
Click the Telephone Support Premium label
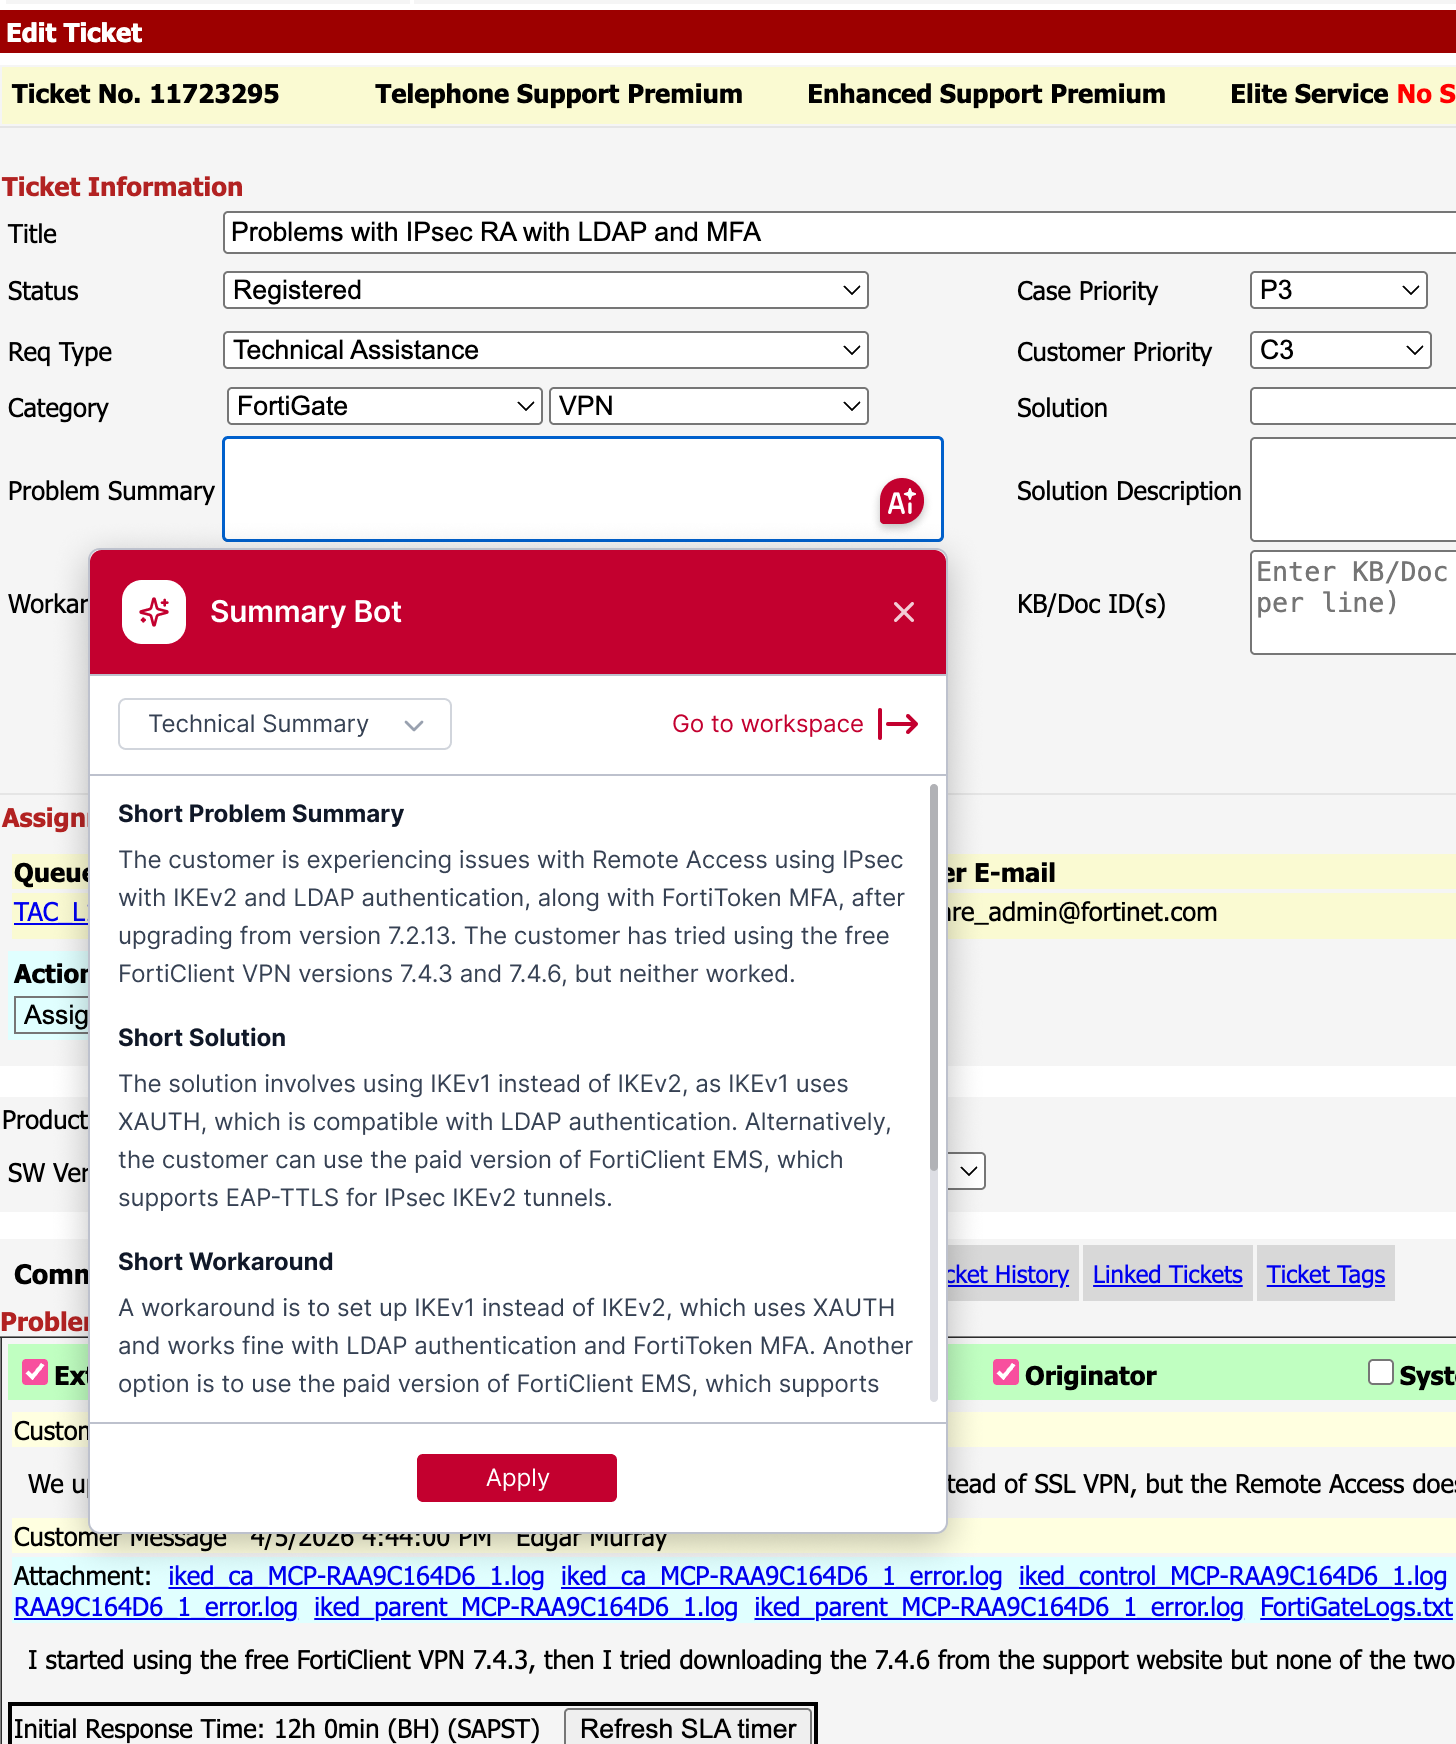(559, 94)
